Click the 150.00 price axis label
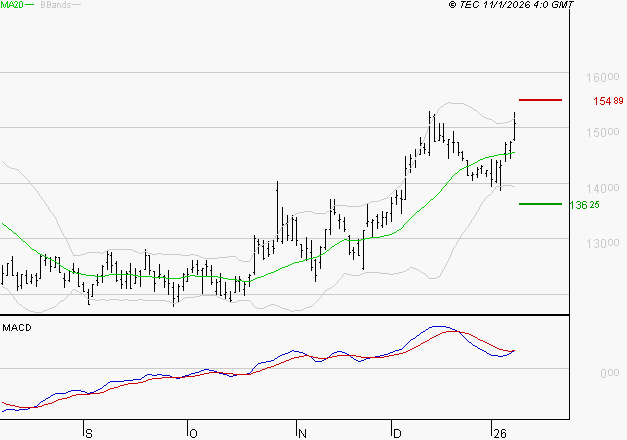 603,132
